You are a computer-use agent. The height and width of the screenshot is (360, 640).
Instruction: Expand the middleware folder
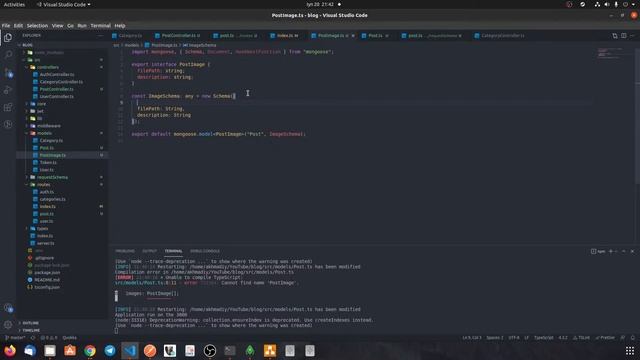click(x=49, y=126)
